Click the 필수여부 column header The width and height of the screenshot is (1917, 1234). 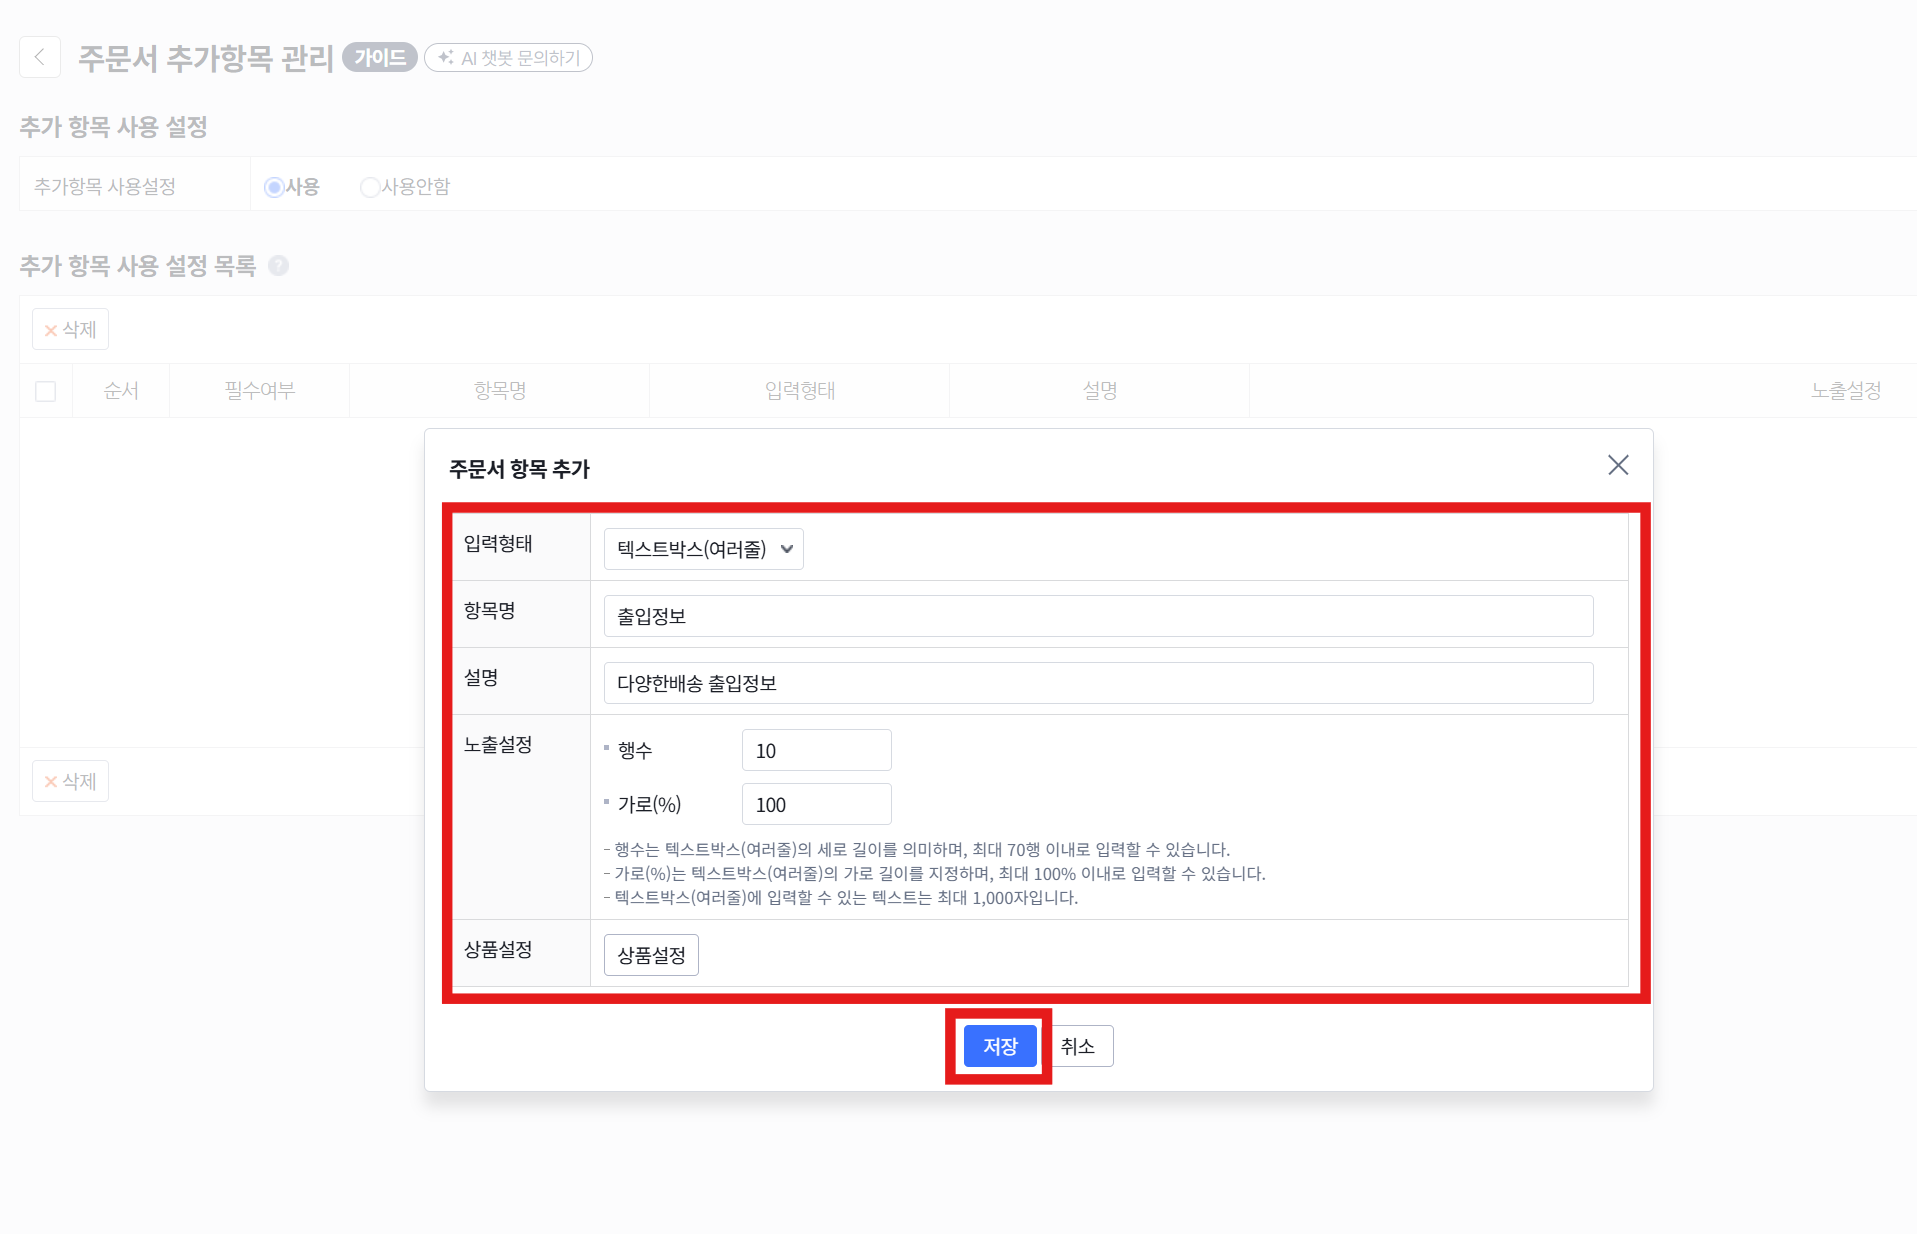[x=260, y=390]
